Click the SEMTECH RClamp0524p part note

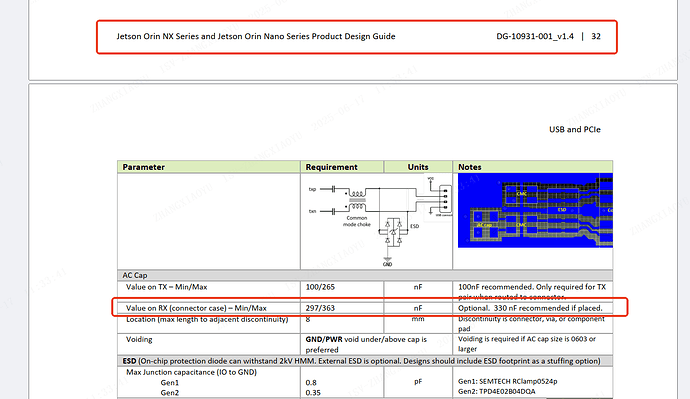(507, 381)
